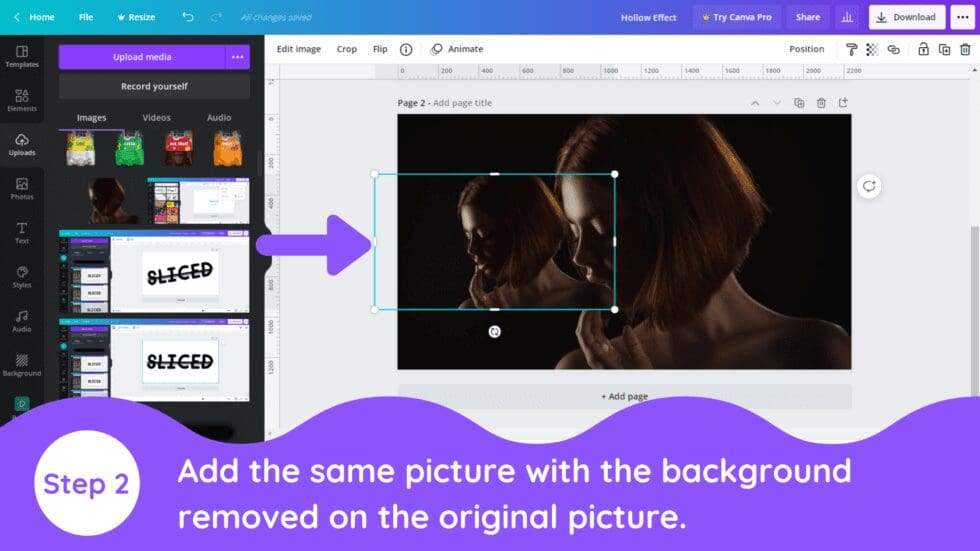
Task: Open the Text sidebar panel
Action: [22, 232]
